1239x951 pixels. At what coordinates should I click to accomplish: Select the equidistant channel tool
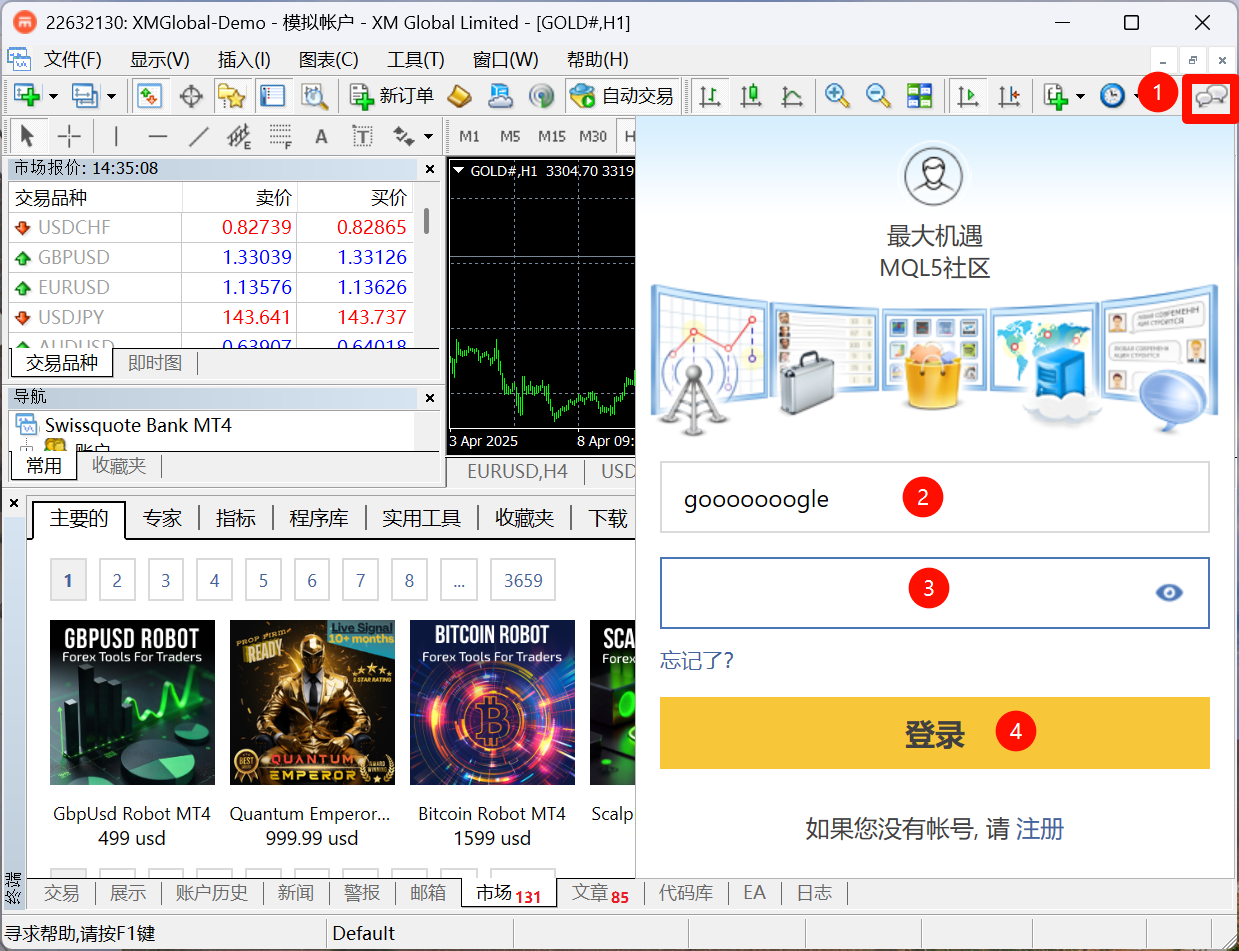pyautogui.click(x=239, y=135)
